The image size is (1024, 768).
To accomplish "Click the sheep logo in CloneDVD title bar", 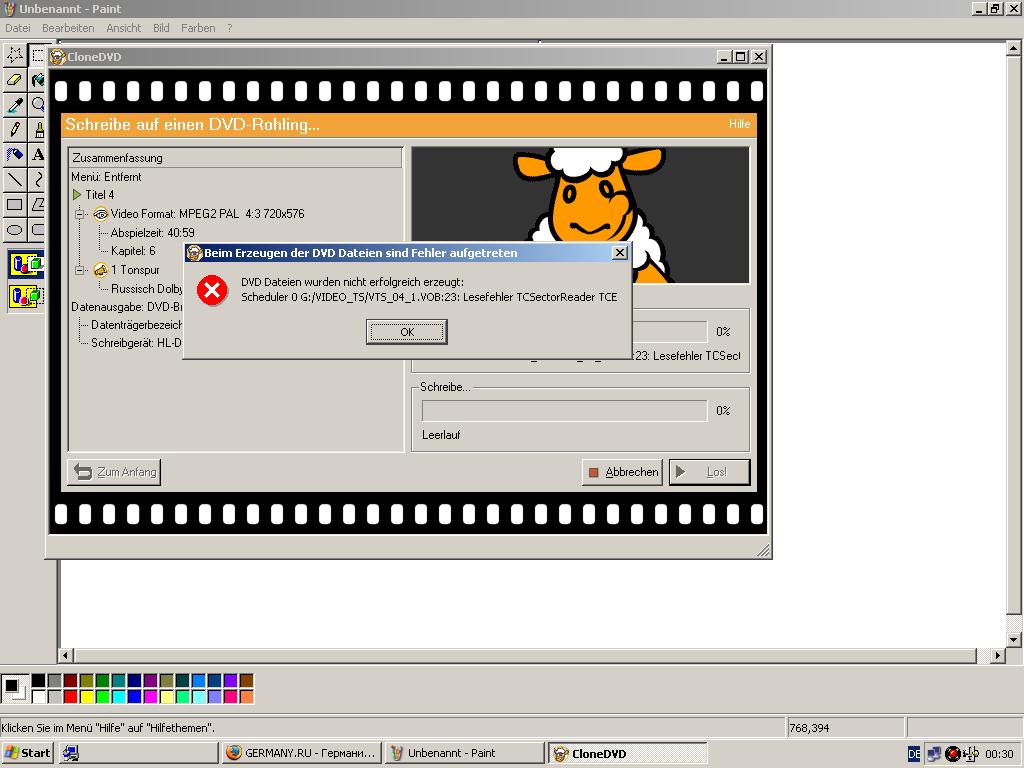I will click(x=58, y=57).
